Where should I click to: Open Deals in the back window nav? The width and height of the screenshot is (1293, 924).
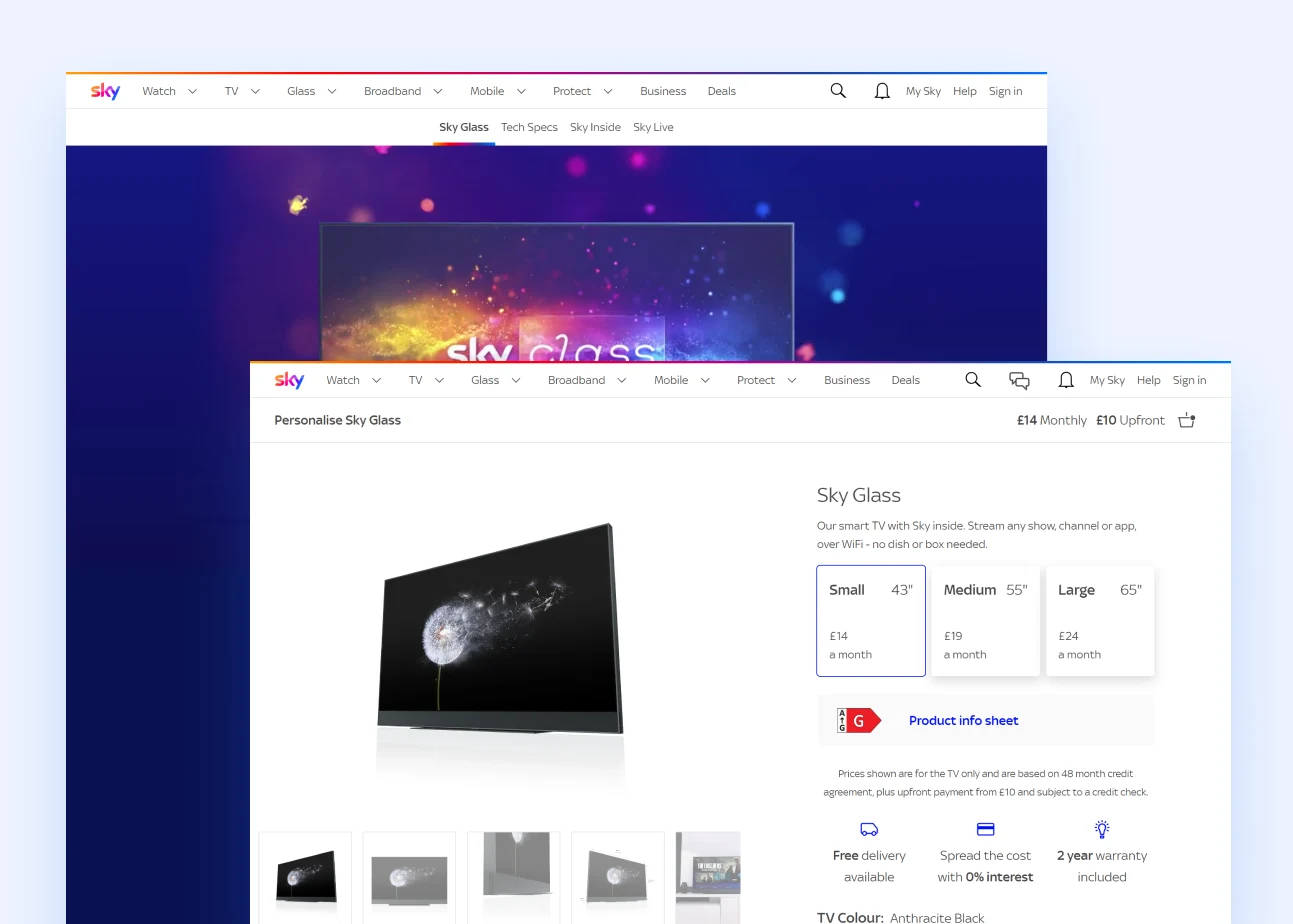click(722, 91)
